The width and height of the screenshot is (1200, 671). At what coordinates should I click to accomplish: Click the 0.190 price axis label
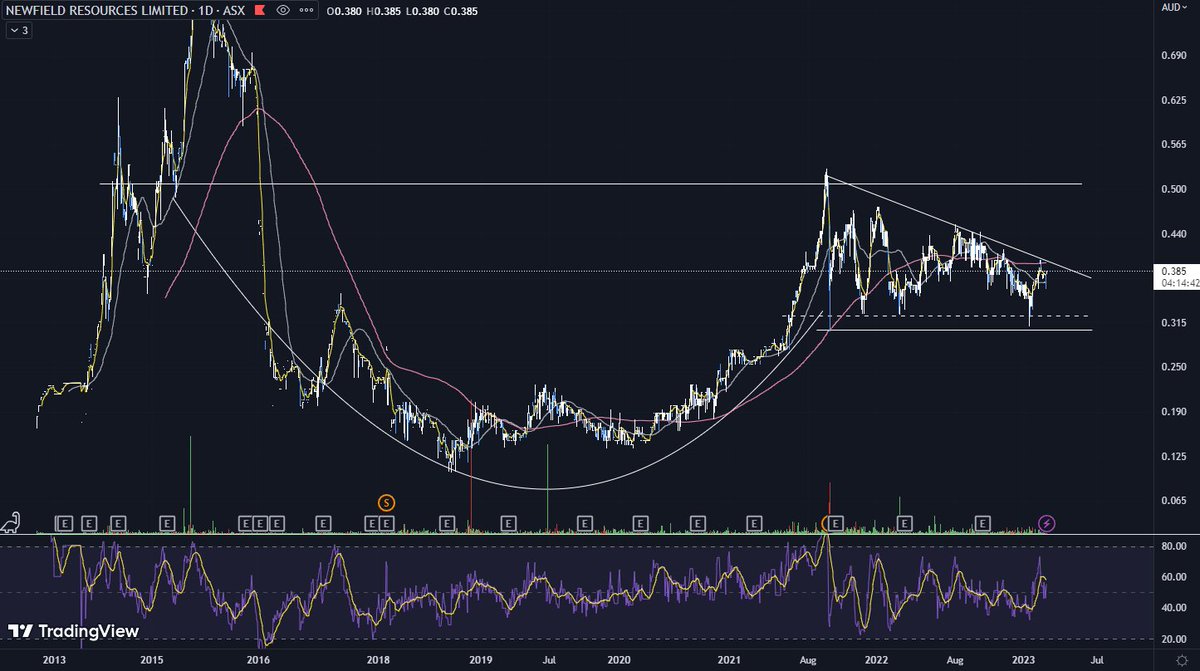[1172, 412]
